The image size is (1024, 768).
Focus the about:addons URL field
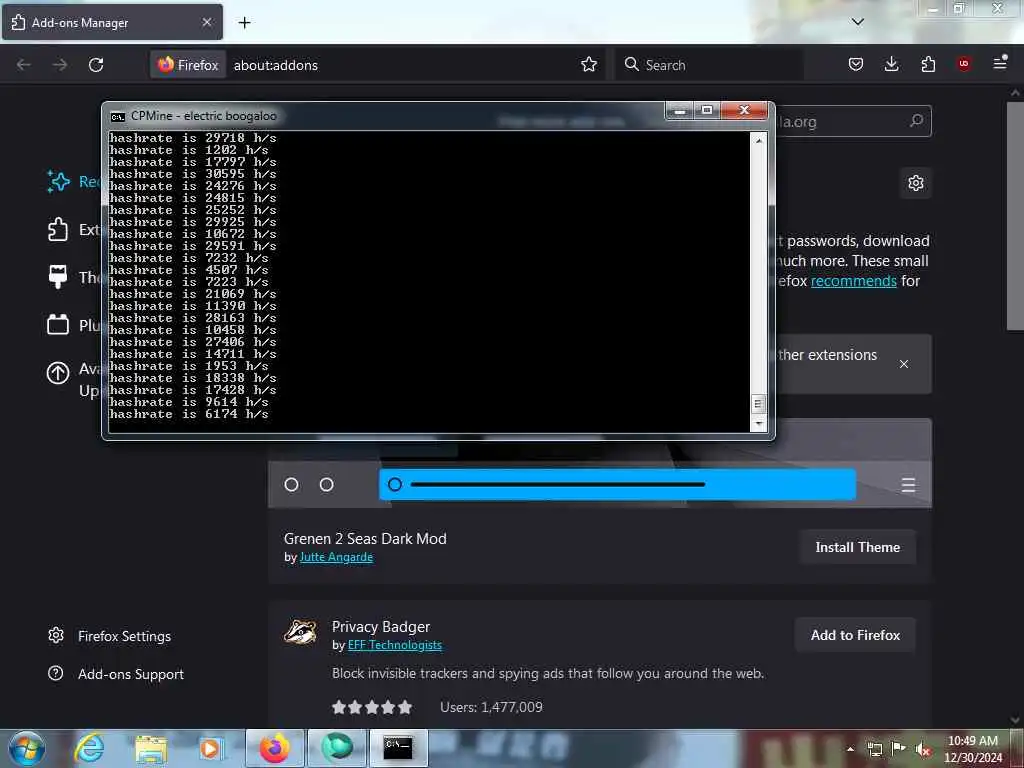pyautogui.click(x=402, y=65)
